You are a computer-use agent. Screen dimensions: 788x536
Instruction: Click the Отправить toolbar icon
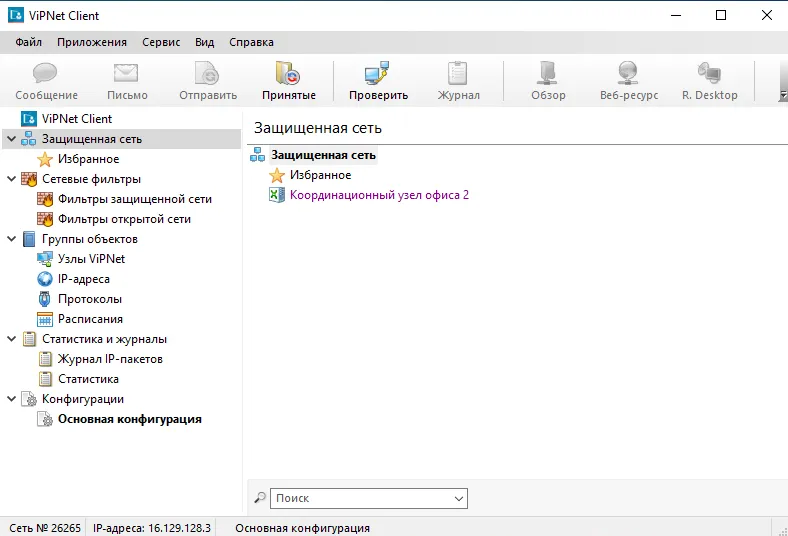[x=207, y=73]
